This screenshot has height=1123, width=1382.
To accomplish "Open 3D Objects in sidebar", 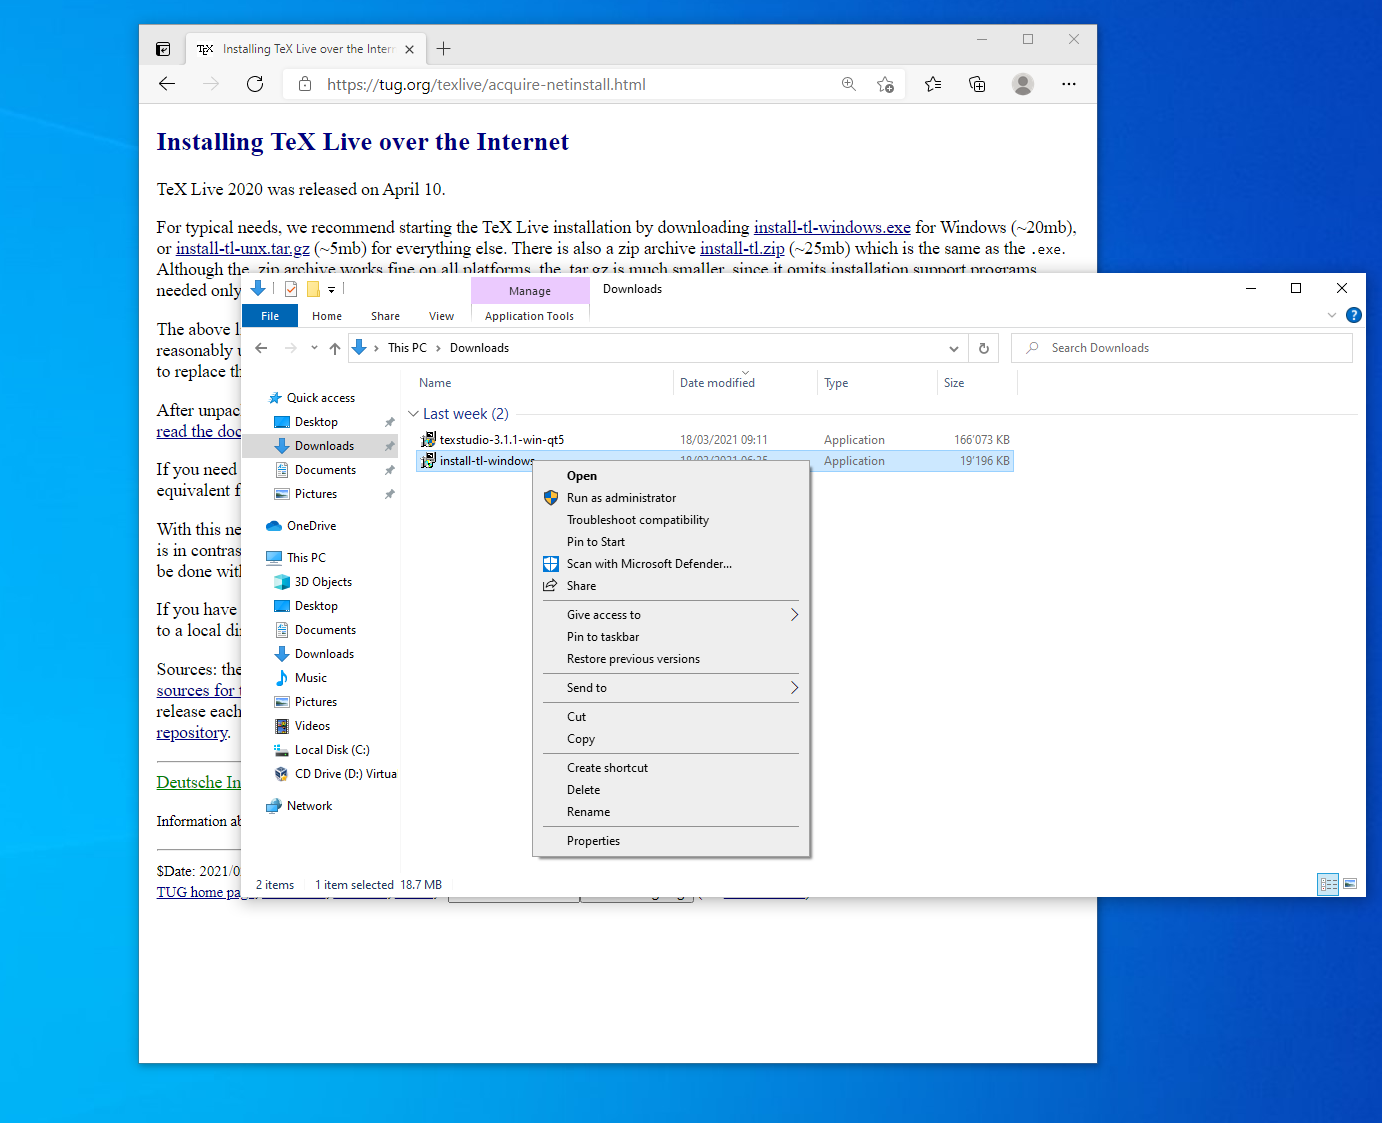I will tap(323, 582).
